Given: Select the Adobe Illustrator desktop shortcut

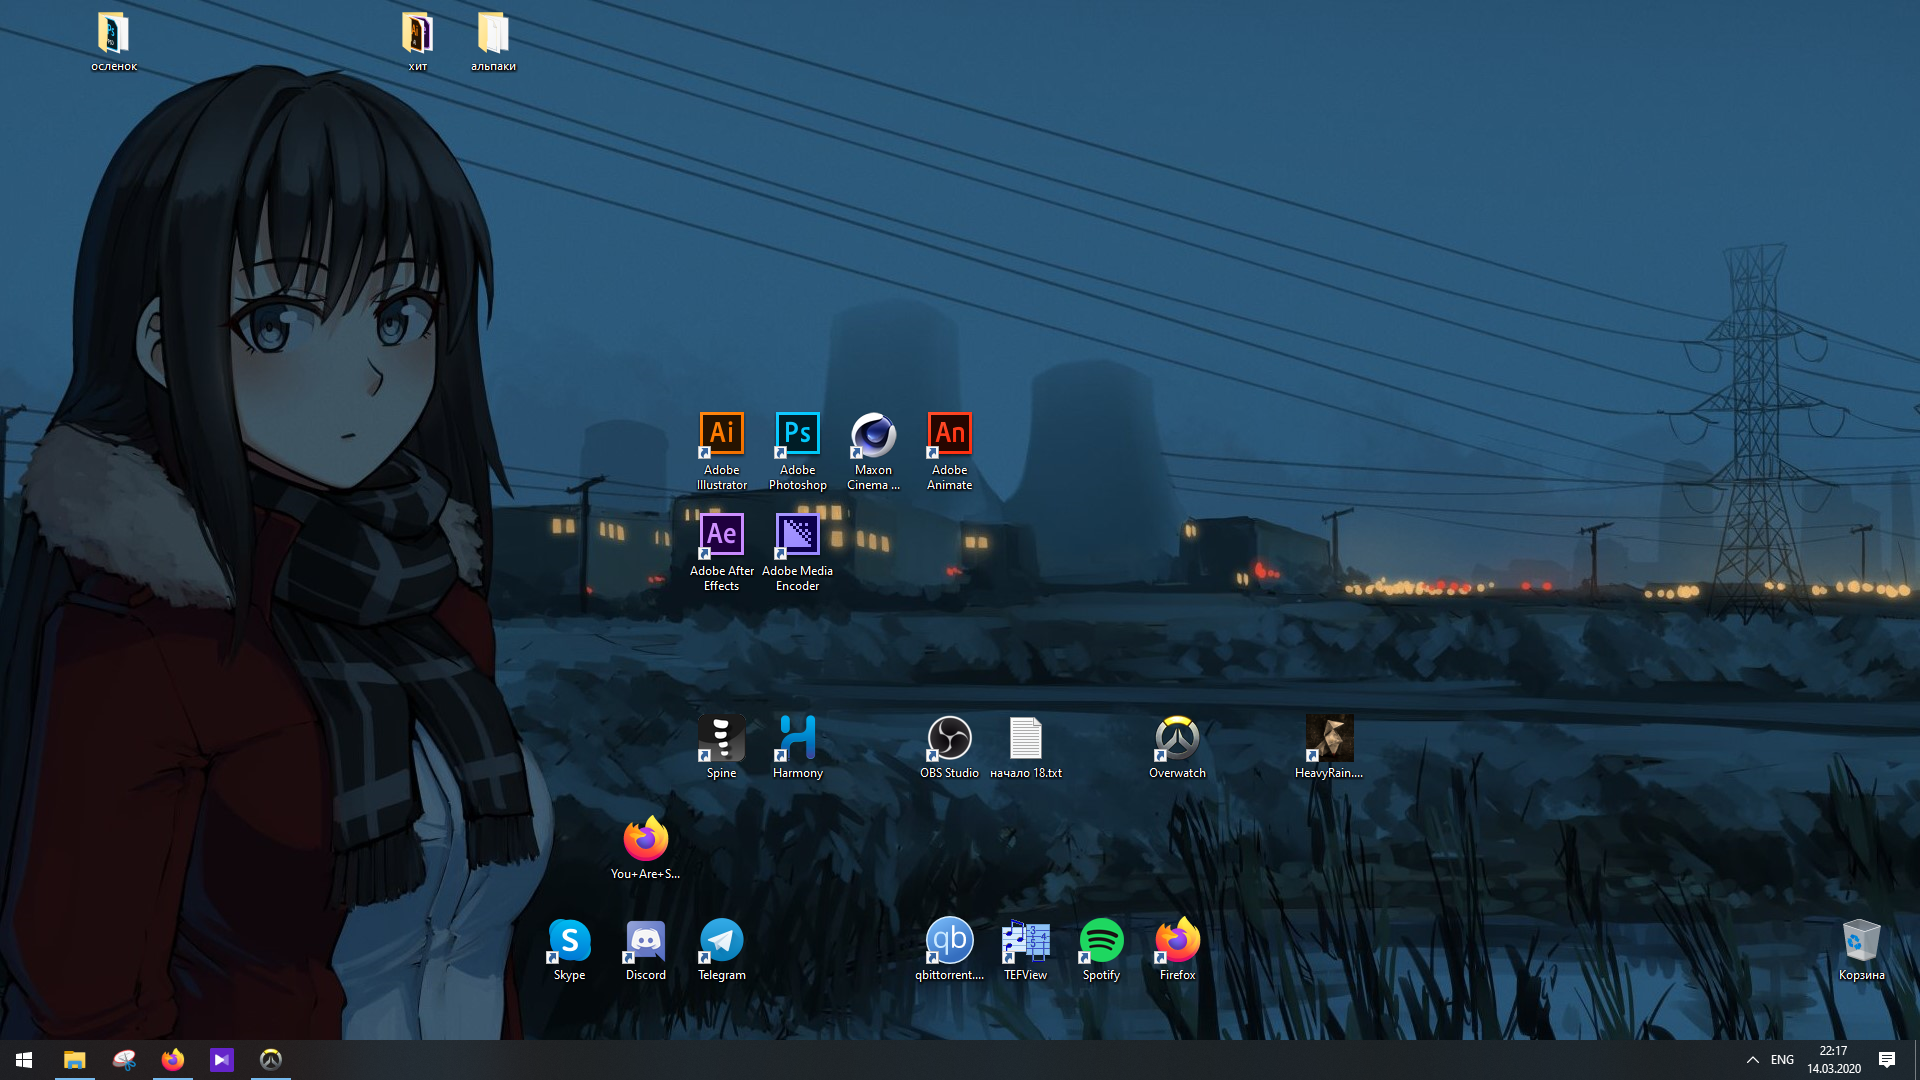Looking at the screenshot, I should [x=721, y=451].
